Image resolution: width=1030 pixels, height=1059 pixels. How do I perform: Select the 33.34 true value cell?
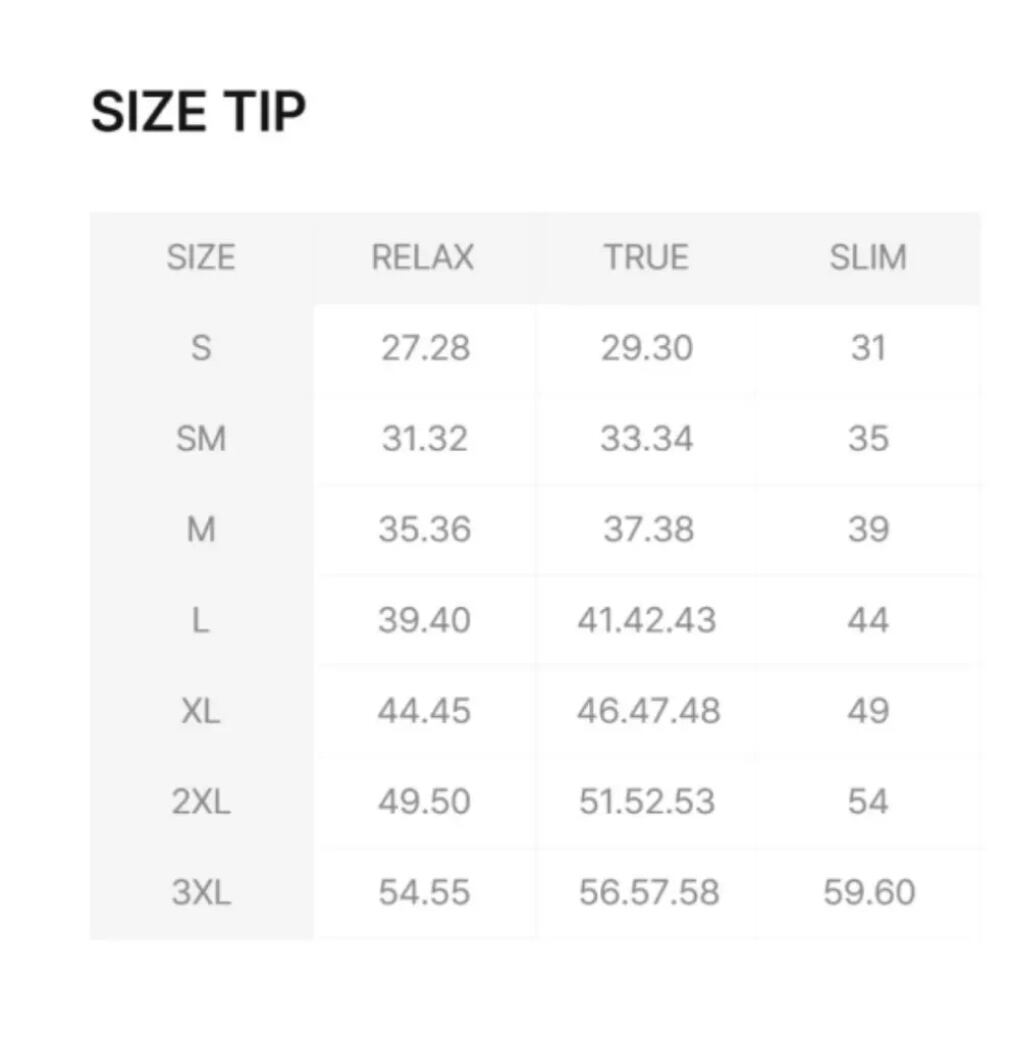point(647,439)
